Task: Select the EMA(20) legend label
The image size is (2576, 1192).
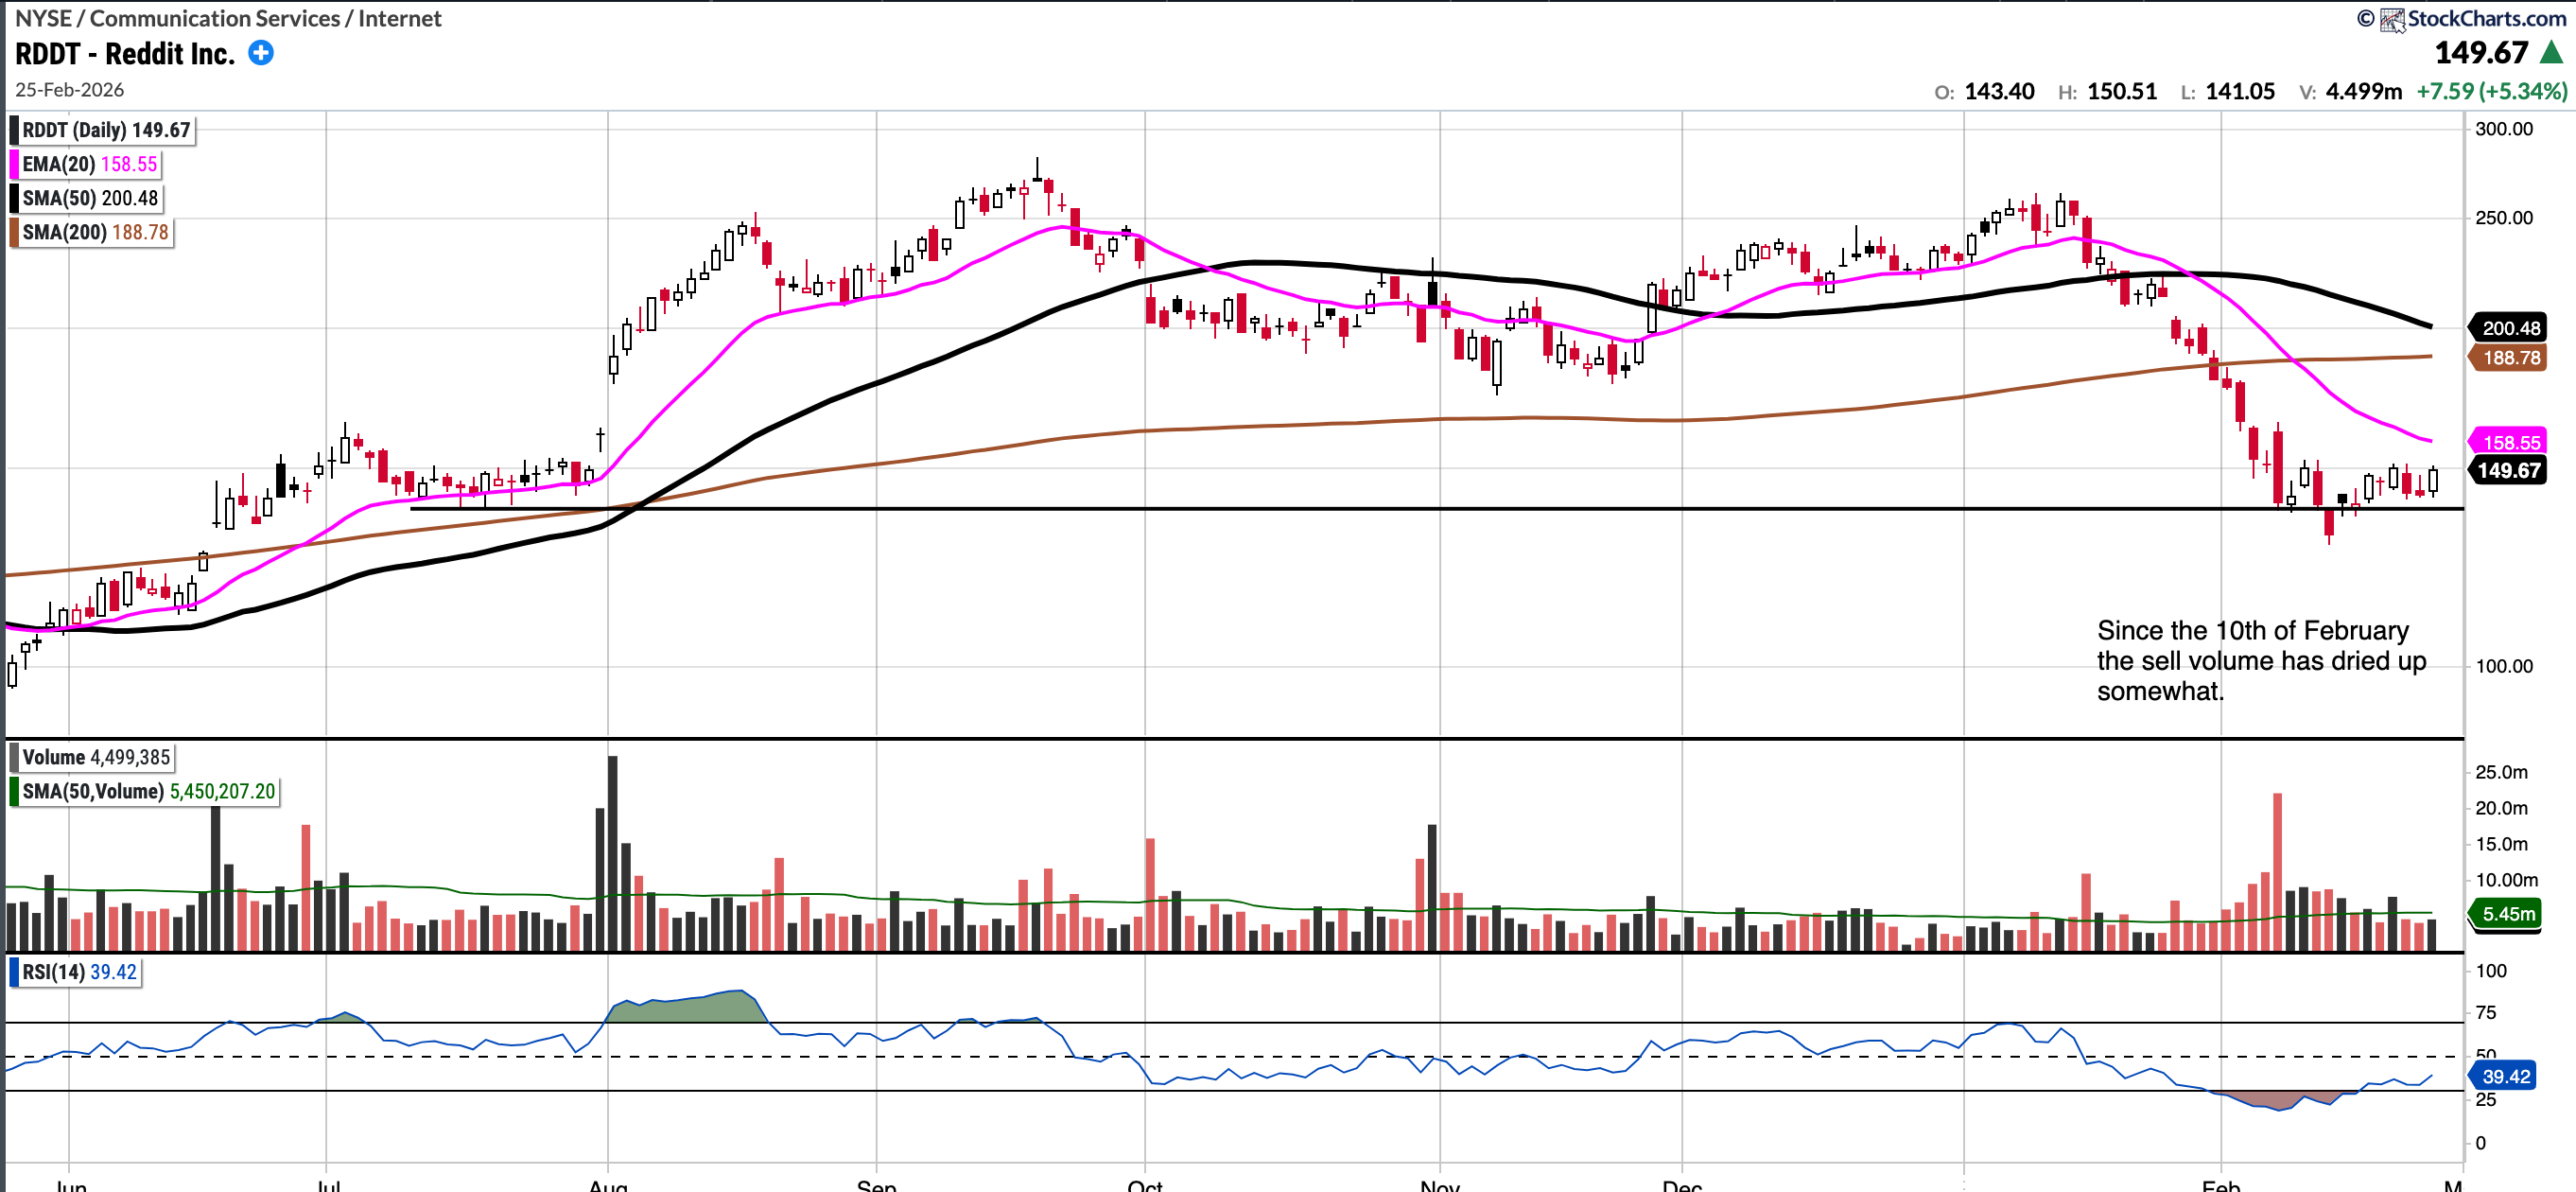Action: [59, 164]
